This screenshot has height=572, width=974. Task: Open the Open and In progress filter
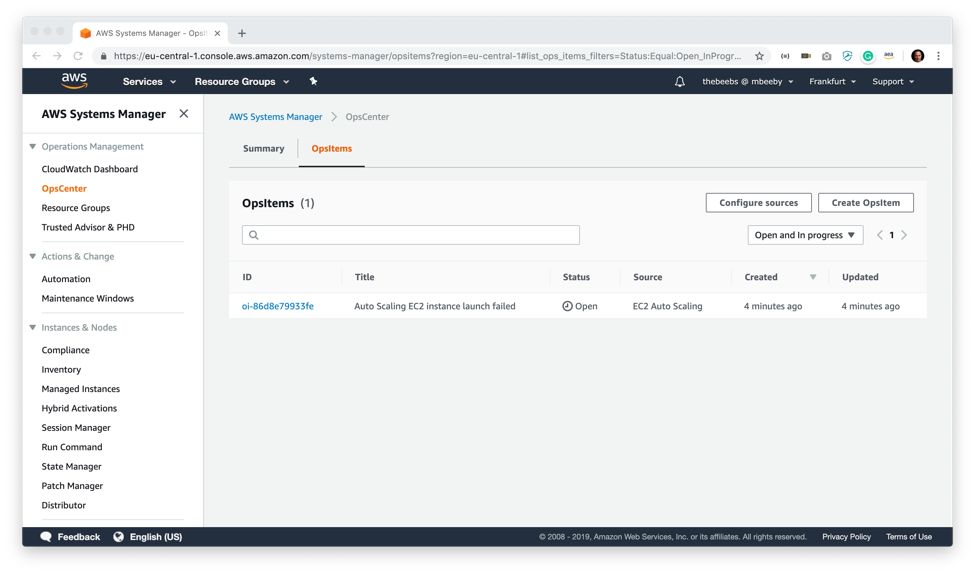click(805, 235)
